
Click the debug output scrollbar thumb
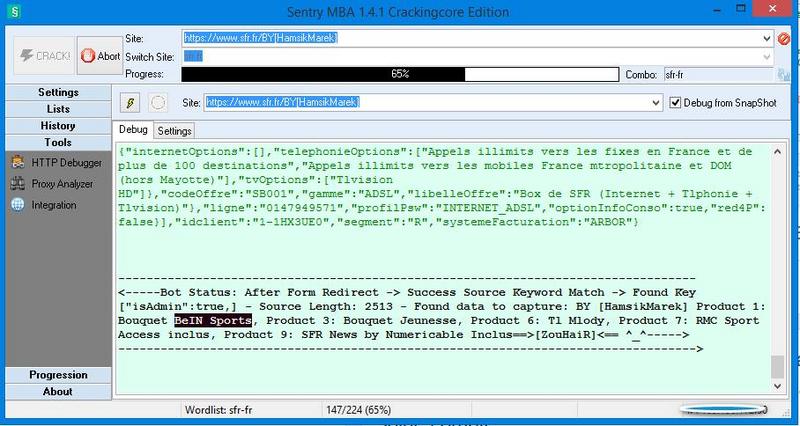click(777, 367)
